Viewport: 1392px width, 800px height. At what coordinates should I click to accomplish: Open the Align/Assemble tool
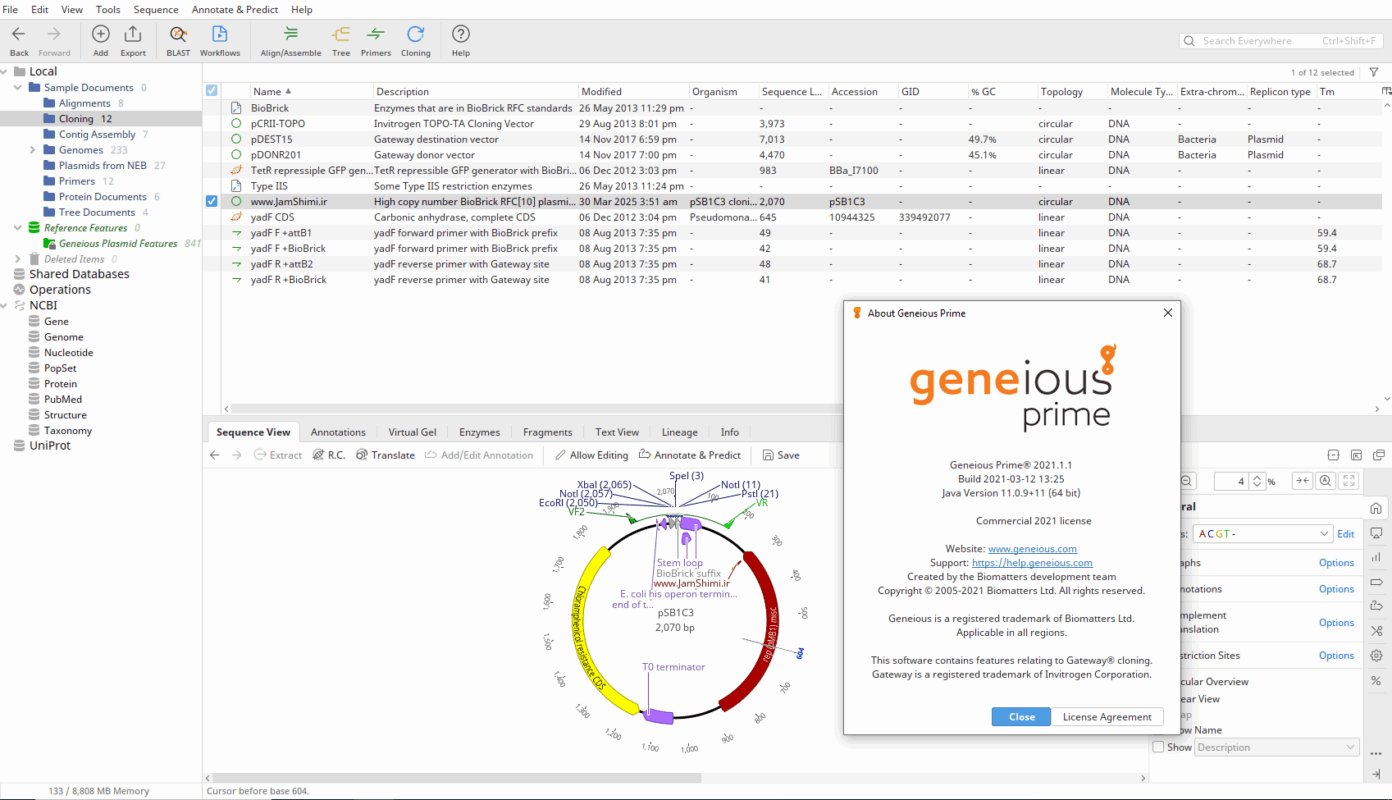tap(290, 41)
